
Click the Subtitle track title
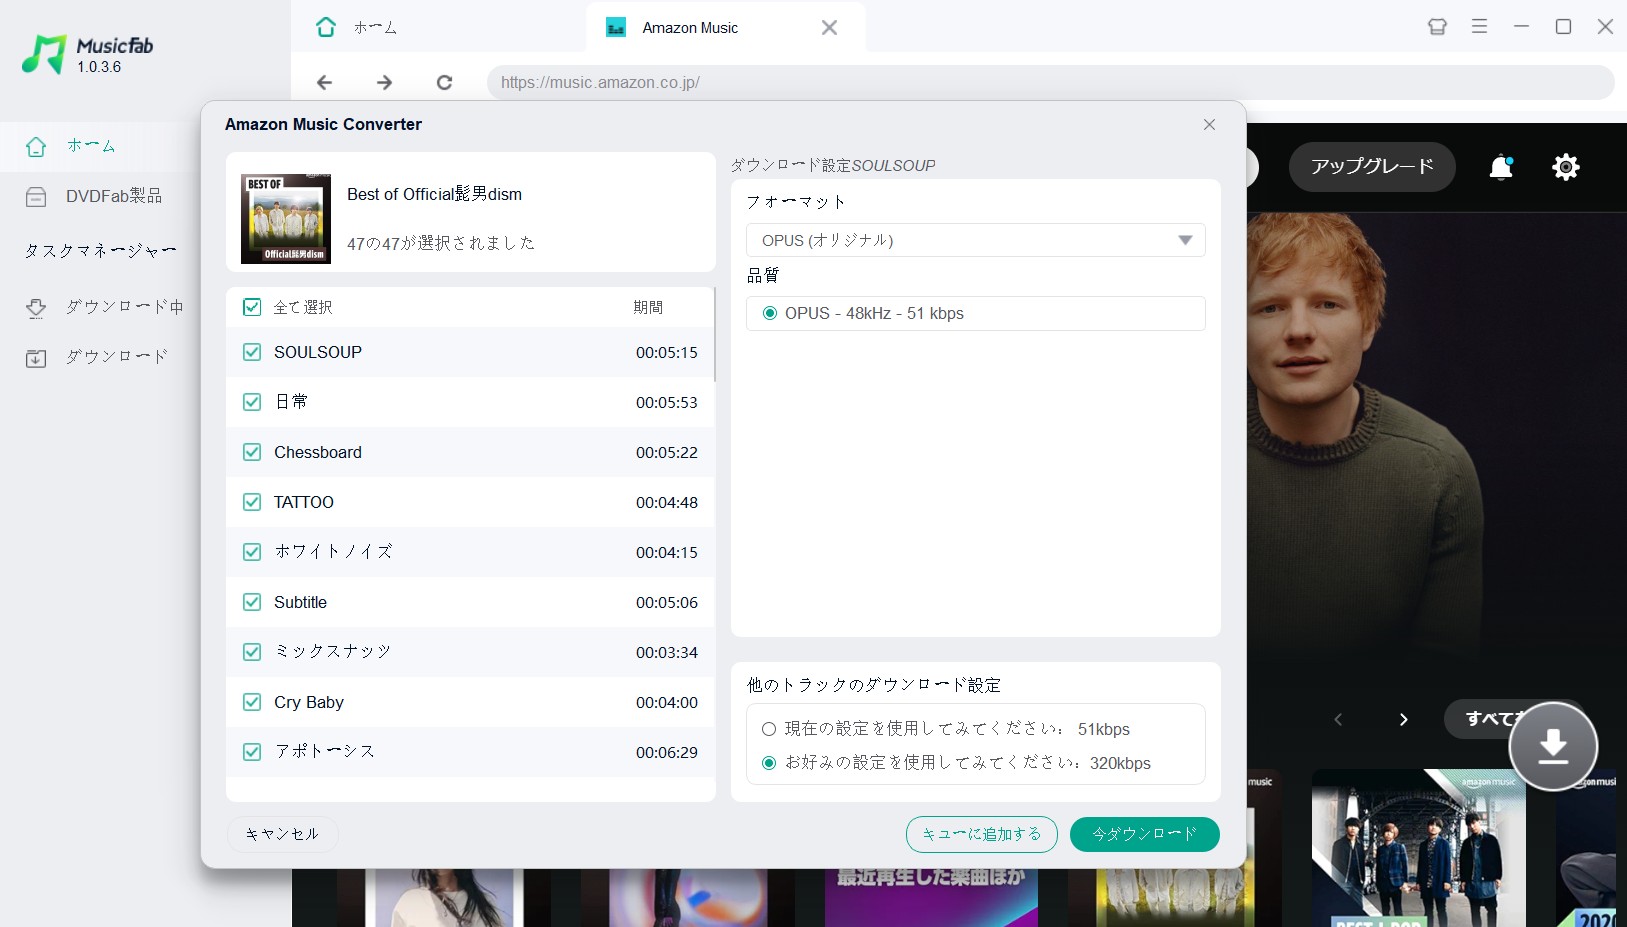[300, 602]
